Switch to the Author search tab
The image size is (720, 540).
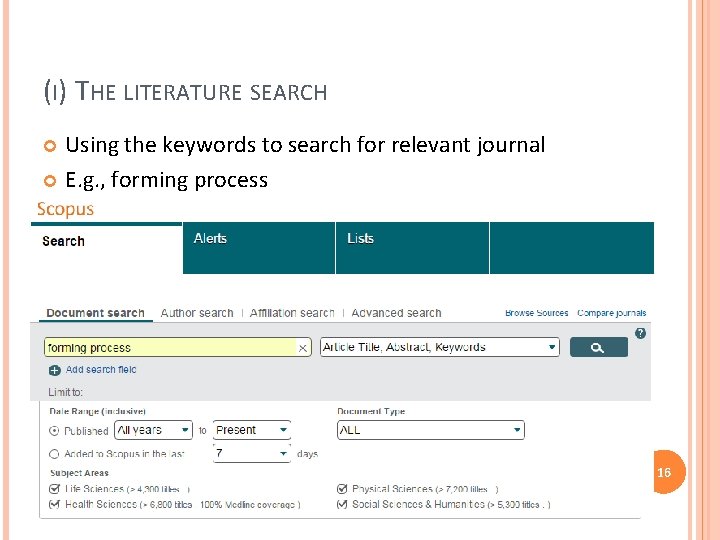pos(197,313)
